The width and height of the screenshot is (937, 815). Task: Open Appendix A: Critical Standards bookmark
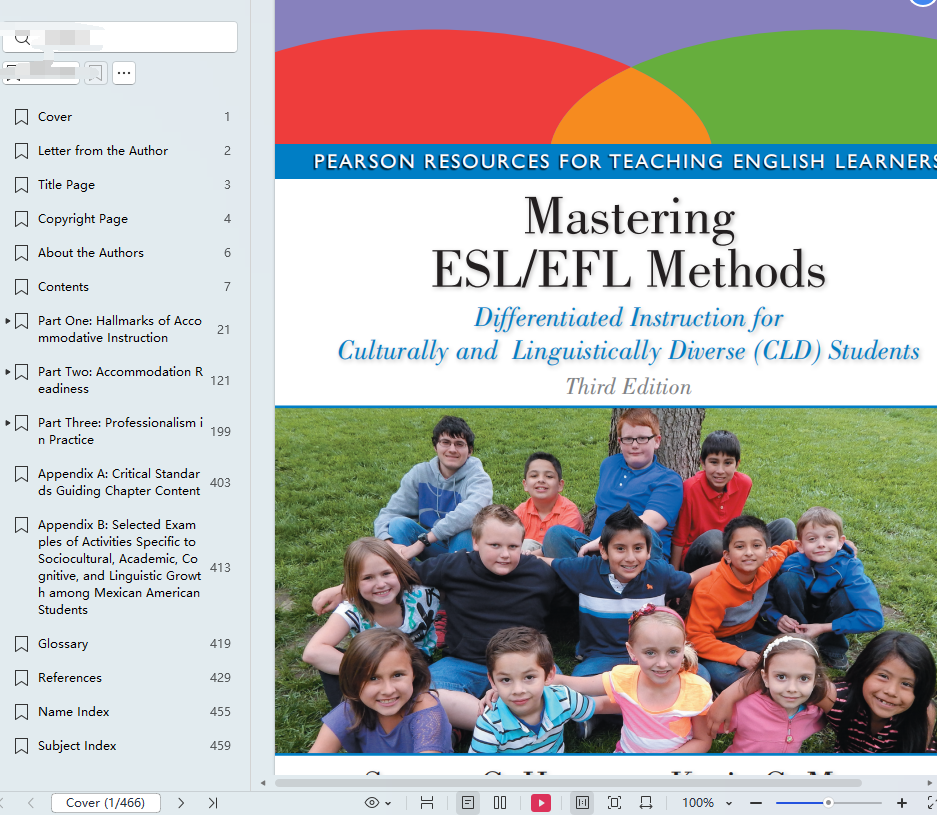click(x=120, y=482)
